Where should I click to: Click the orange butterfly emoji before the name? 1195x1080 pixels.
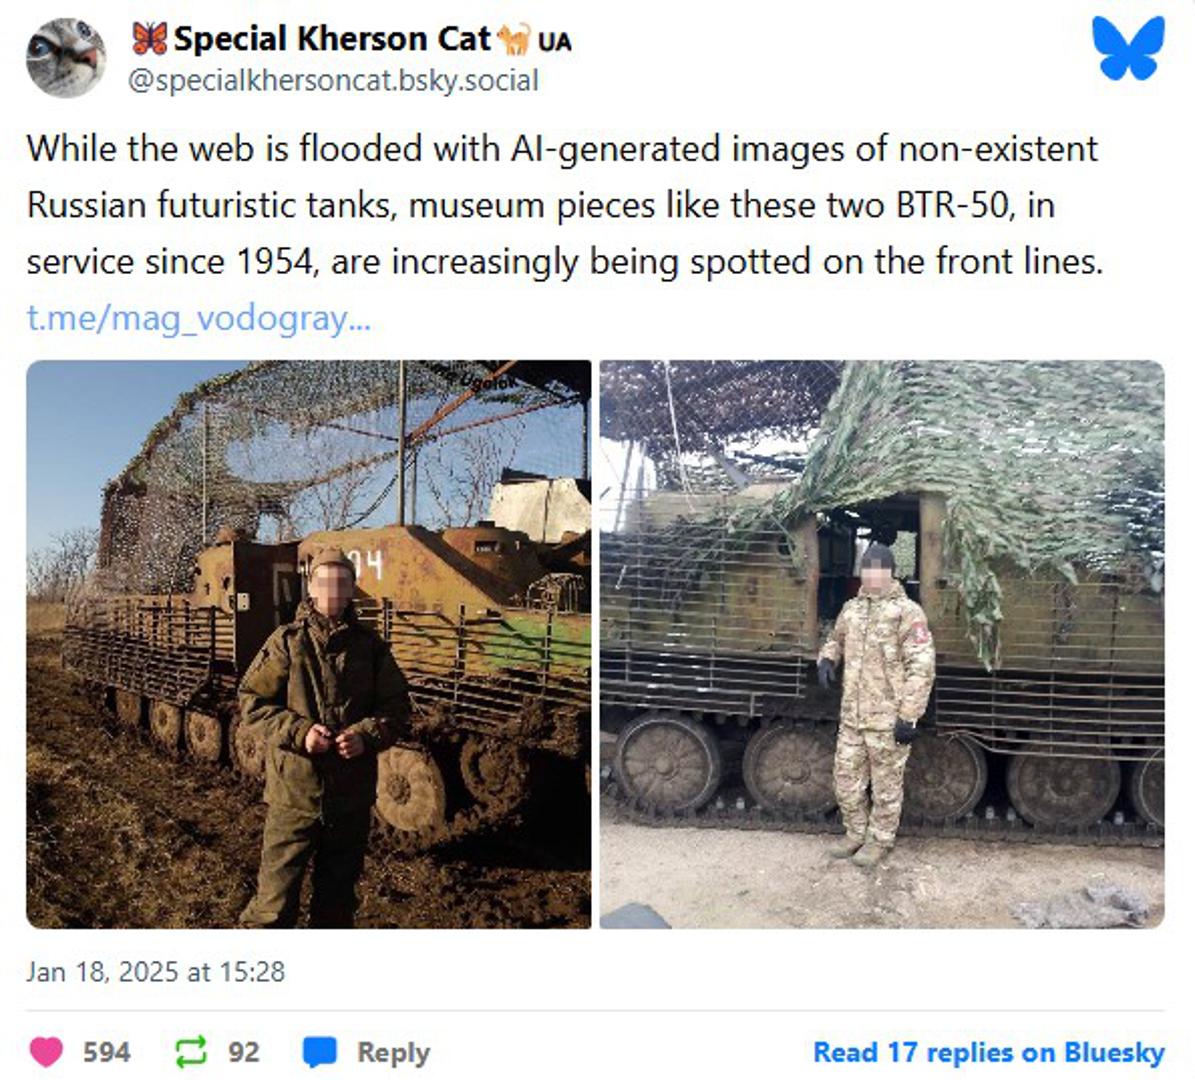tap(149, 39)
